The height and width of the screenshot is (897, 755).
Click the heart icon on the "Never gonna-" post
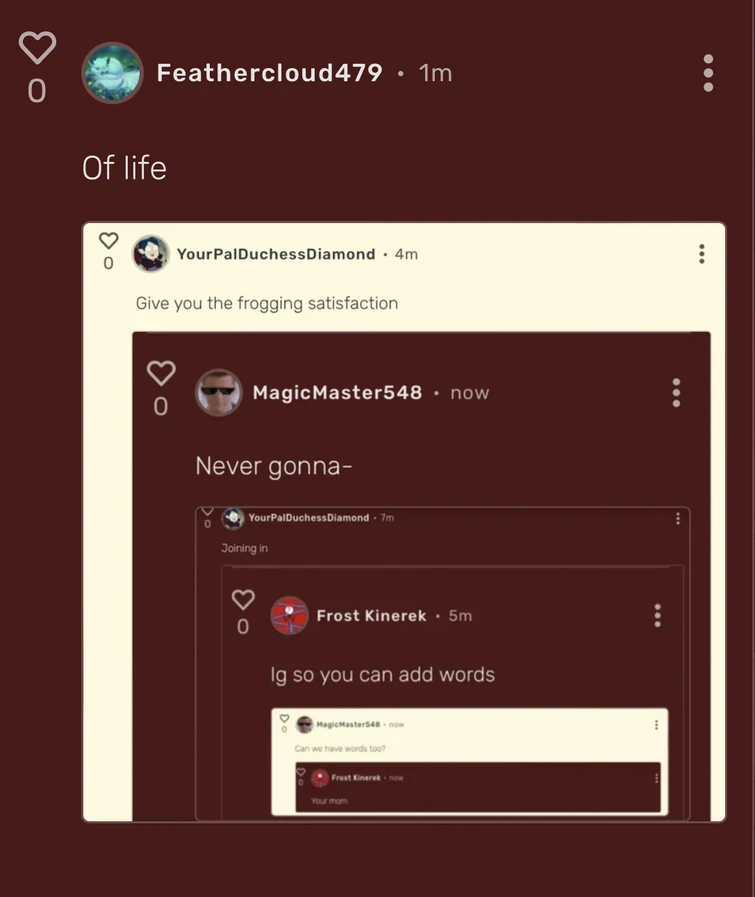[x=161, y=371]
